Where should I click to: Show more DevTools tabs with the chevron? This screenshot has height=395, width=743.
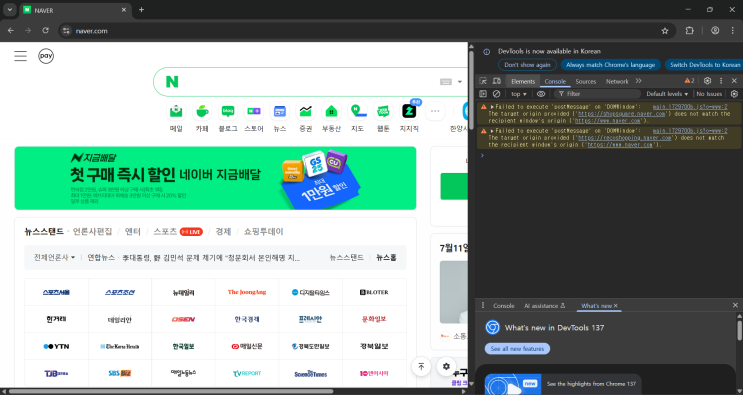(639, 81)
